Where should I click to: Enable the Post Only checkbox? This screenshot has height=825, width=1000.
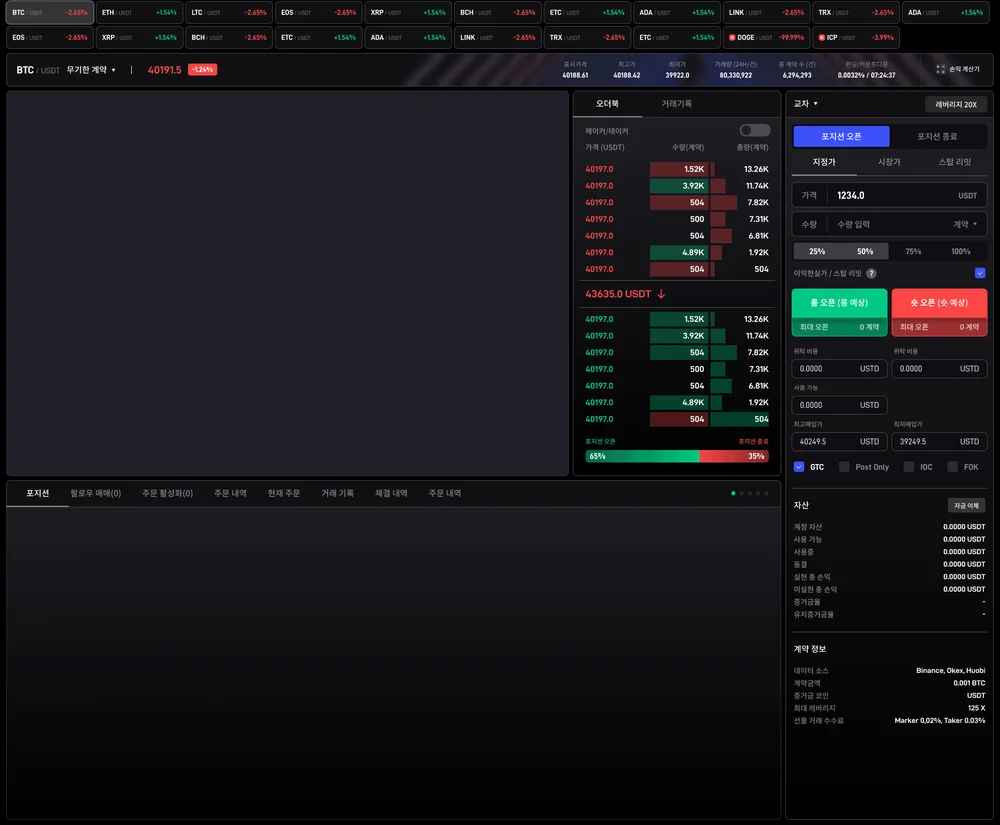[x=844, y=467]
